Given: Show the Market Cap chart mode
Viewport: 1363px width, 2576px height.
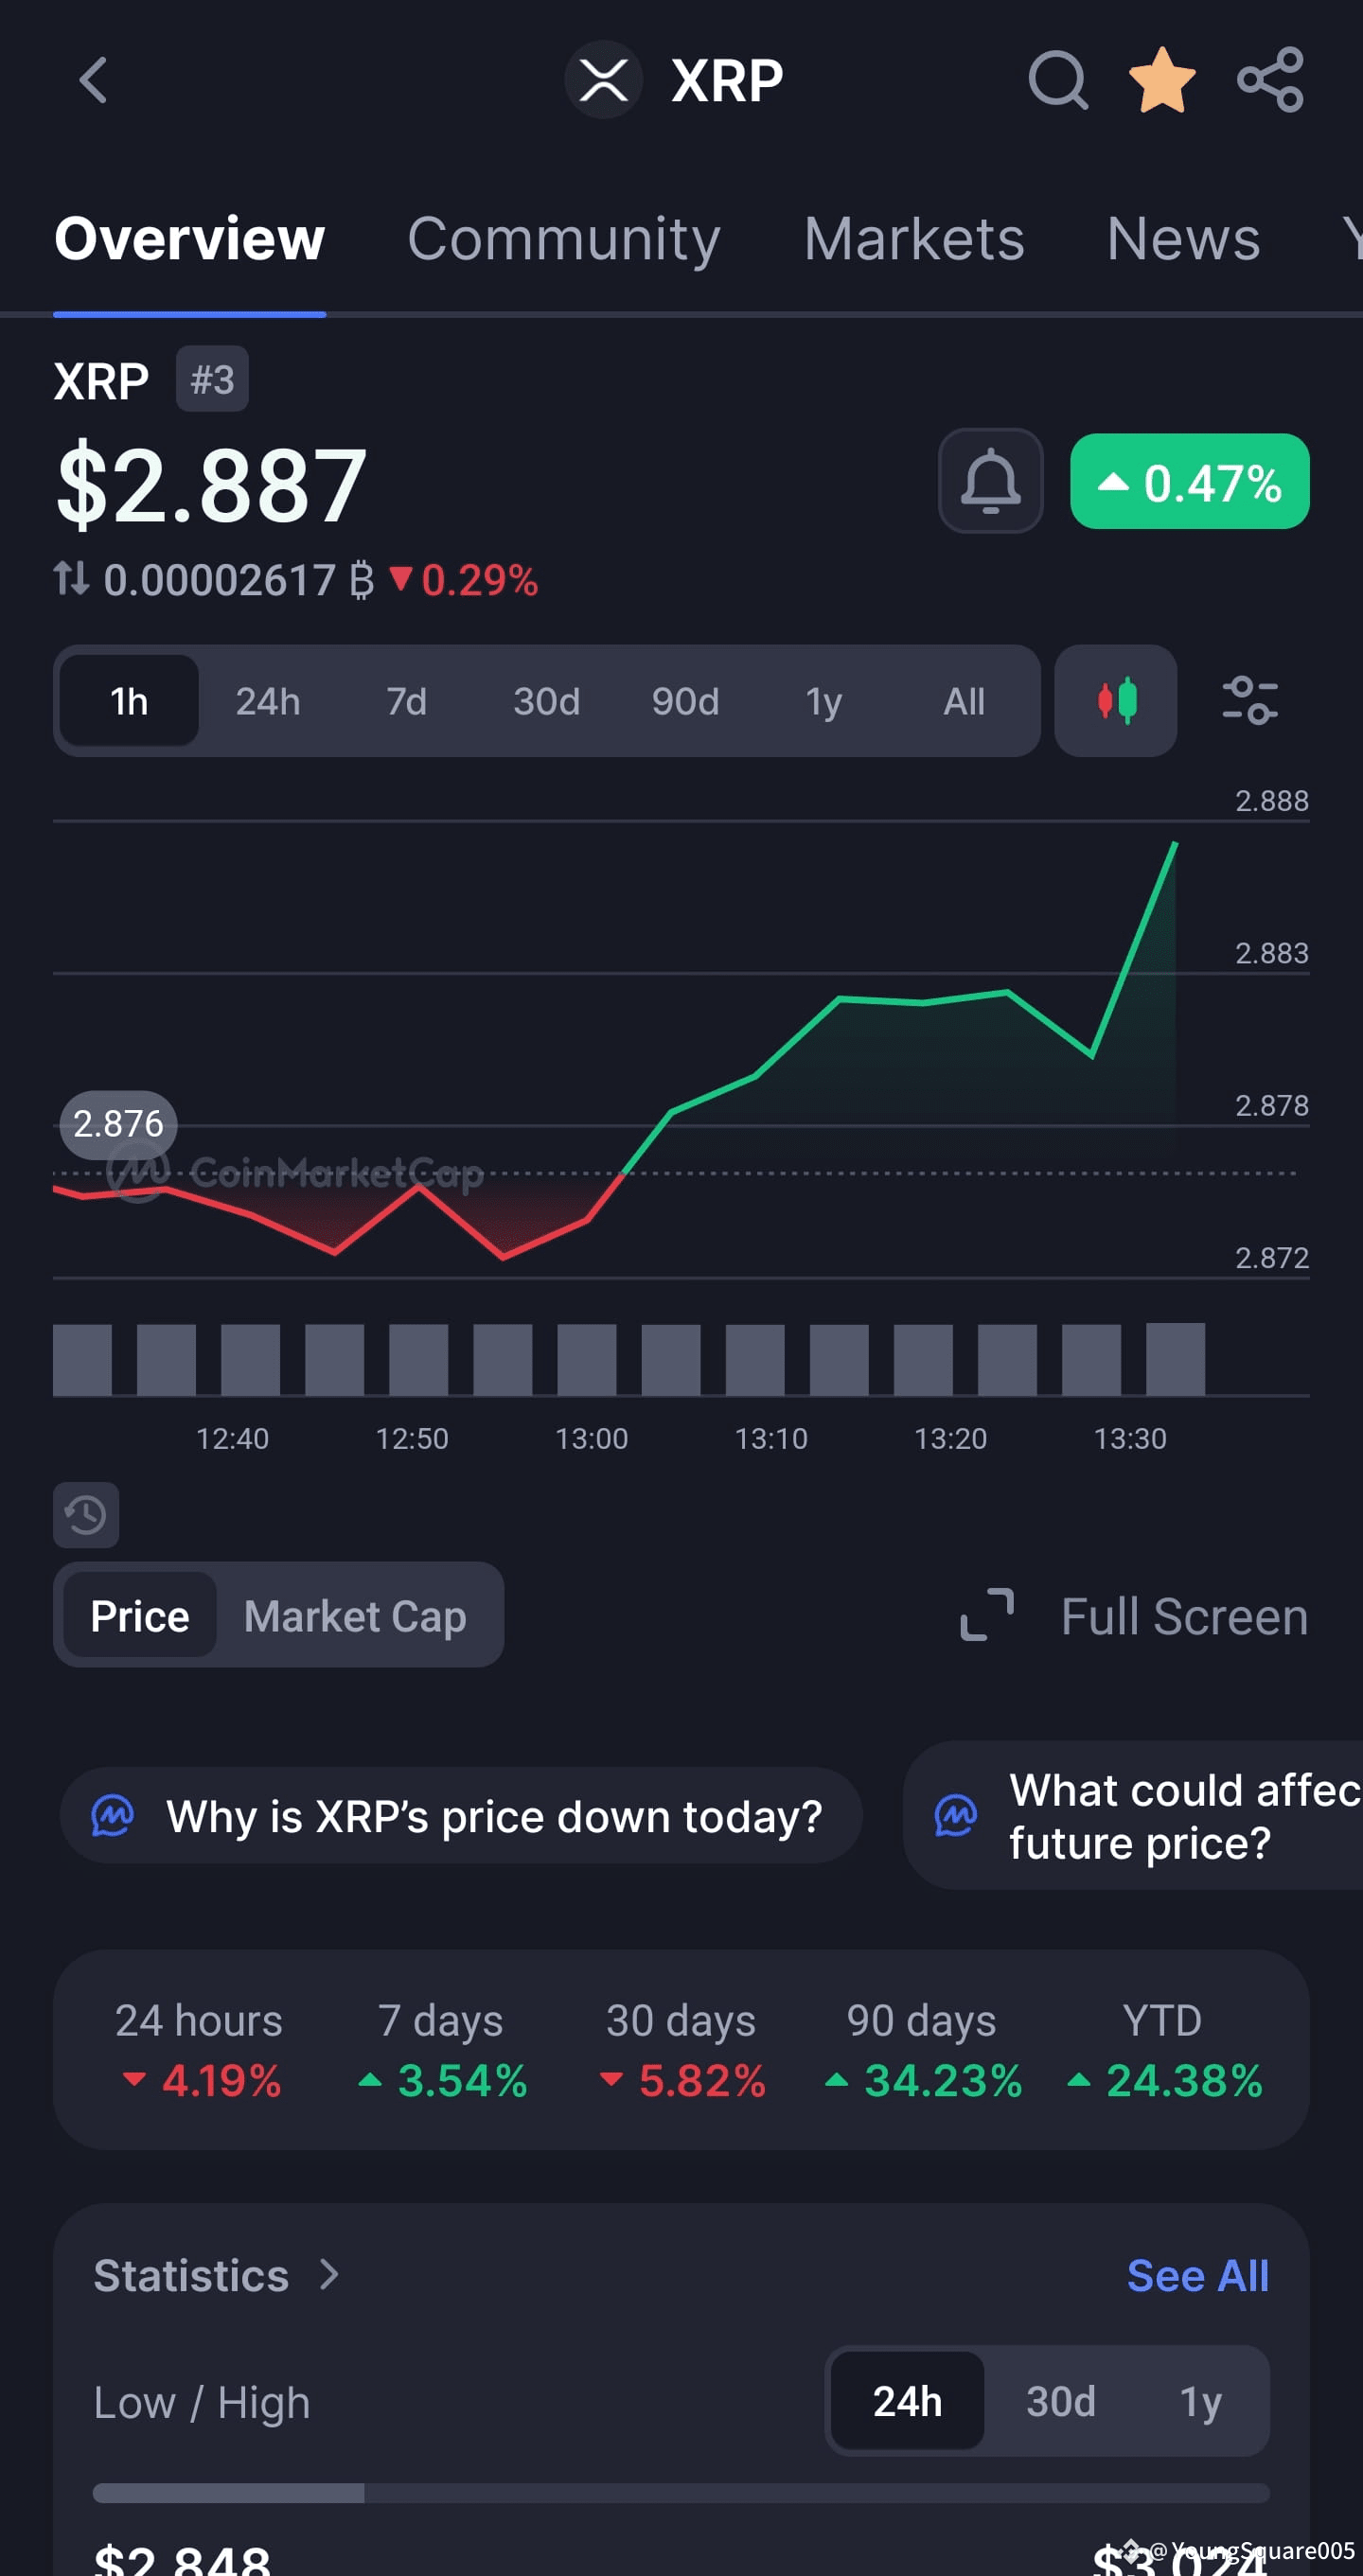Looking at the screenshot, I should (355, 1615).
